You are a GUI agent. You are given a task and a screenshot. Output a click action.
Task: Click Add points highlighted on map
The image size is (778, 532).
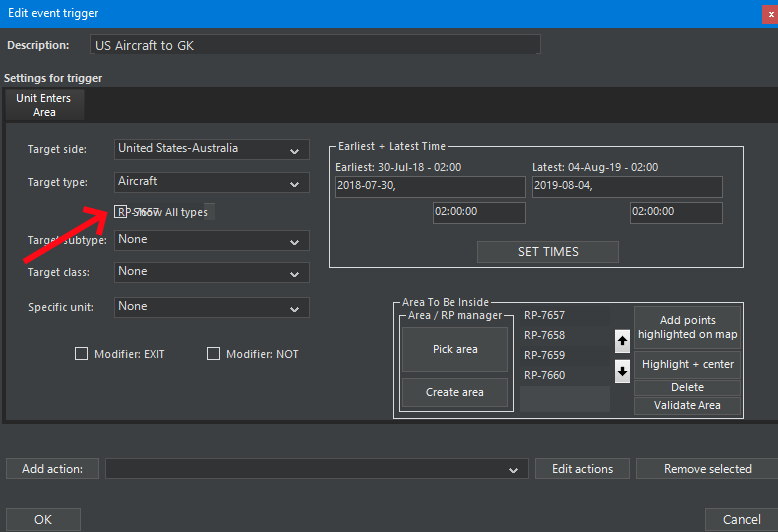pos(687,328)
